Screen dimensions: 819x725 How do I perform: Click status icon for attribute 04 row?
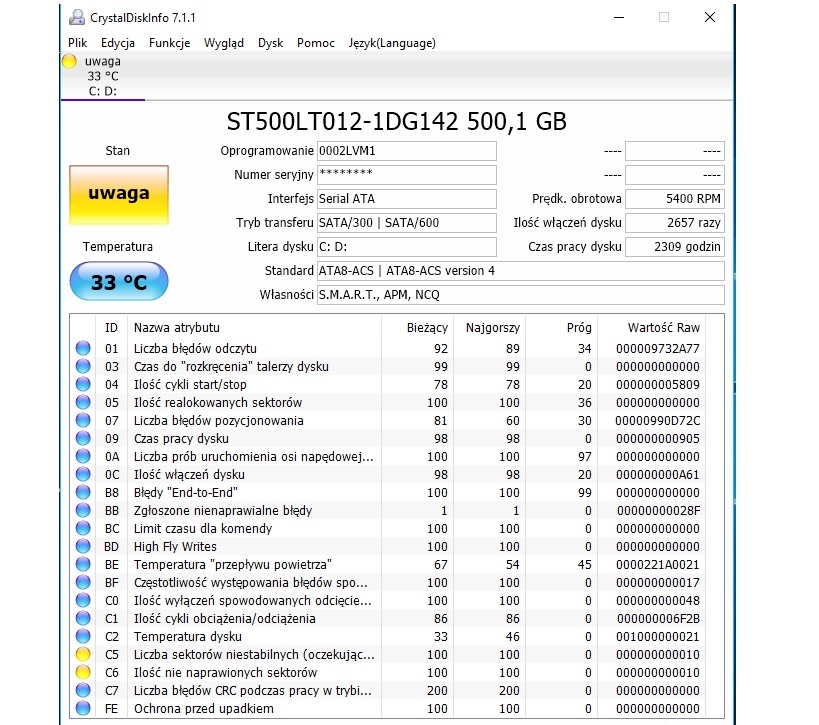83,384
